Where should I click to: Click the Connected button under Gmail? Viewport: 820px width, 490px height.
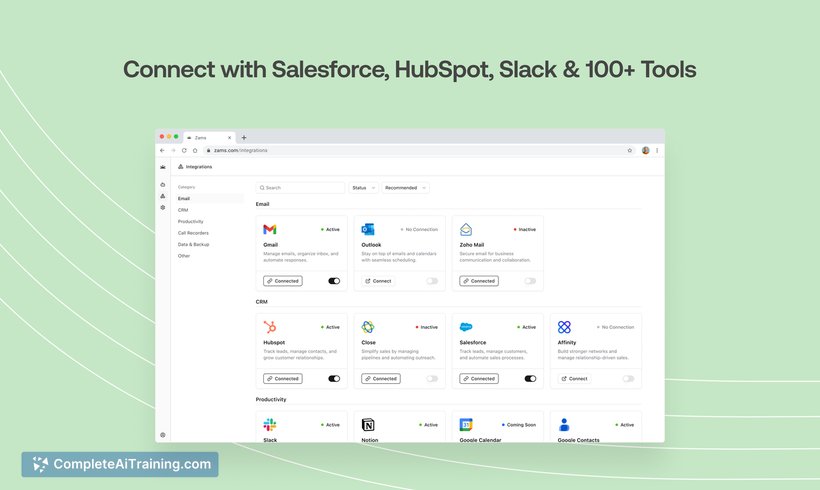pyautogui.click(x=283, y=281)
